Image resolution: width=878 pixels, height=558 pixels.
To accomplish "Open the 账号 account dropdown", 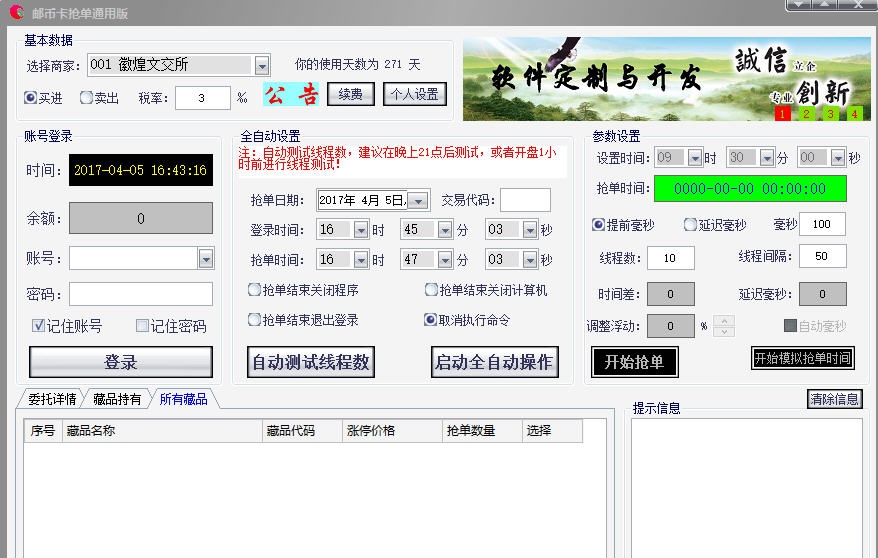I will pyautogui.click(x=206, y=259).
